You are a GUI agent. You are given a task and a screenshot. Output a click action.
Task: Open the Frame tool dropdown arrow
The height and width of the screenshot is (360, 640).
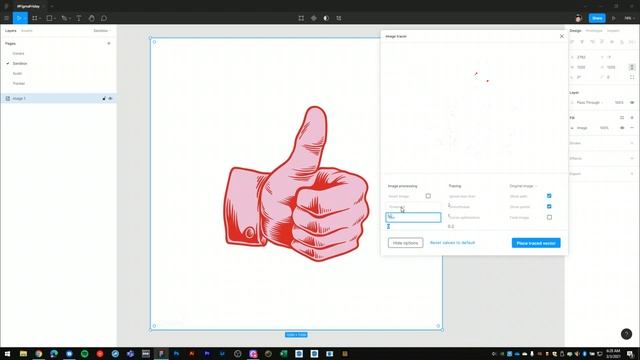point(40,18)
